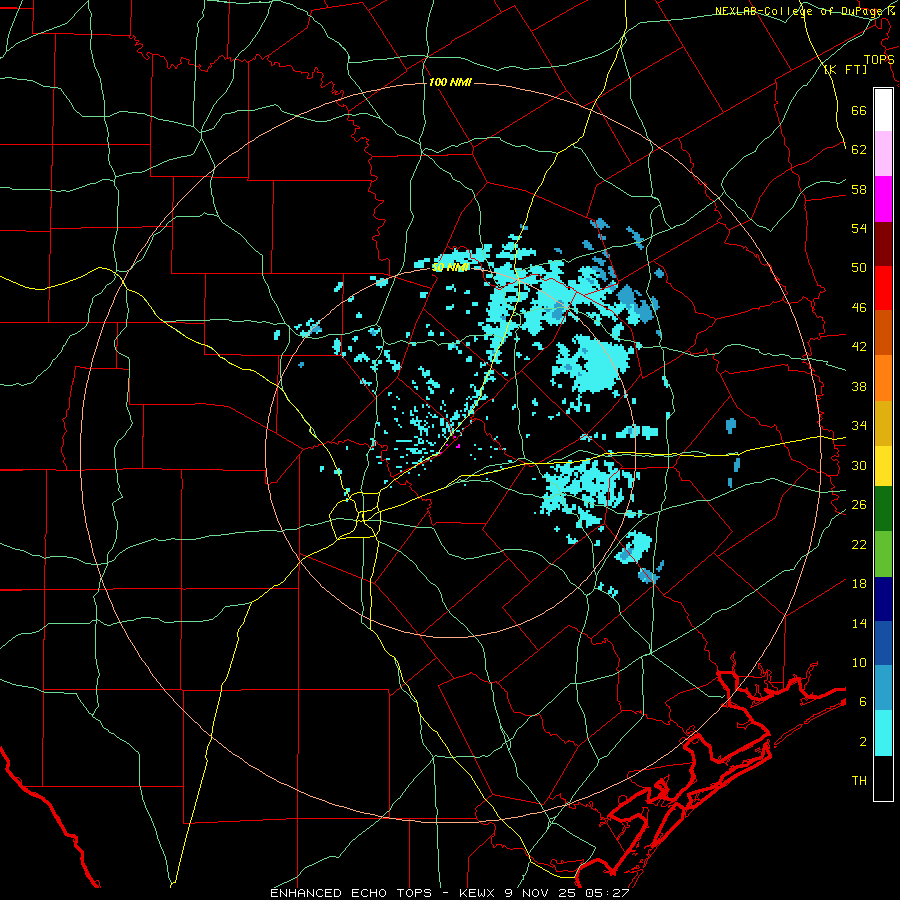The image size is (900, 900).
Task: Click the magenta 58 kft legend swatch
Action: point(883,199)
